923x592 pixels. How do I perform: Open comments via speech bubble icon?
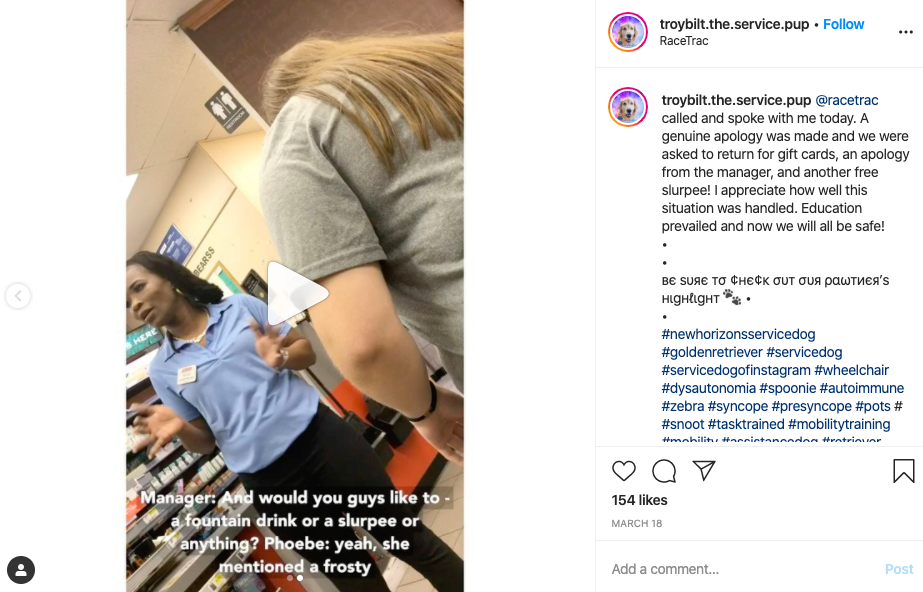pyautogui.click(x=664, y=471)
